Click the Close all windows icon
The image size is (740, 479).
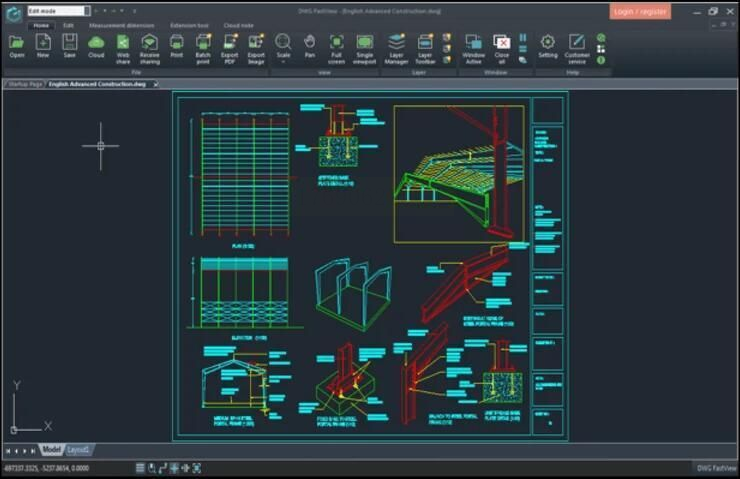(502, 46)
